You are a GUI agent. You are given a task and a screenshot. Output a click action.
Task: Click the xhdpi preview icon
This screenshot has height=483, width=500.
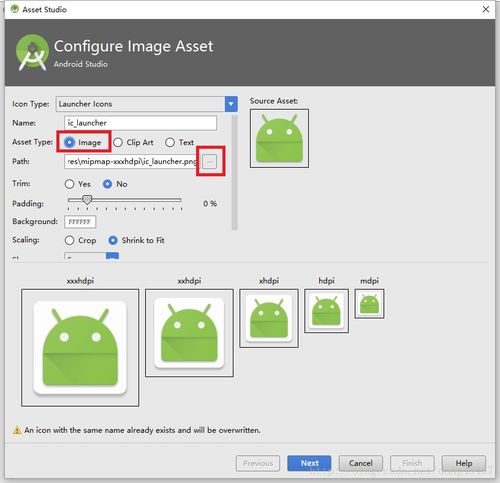(269, 318)
